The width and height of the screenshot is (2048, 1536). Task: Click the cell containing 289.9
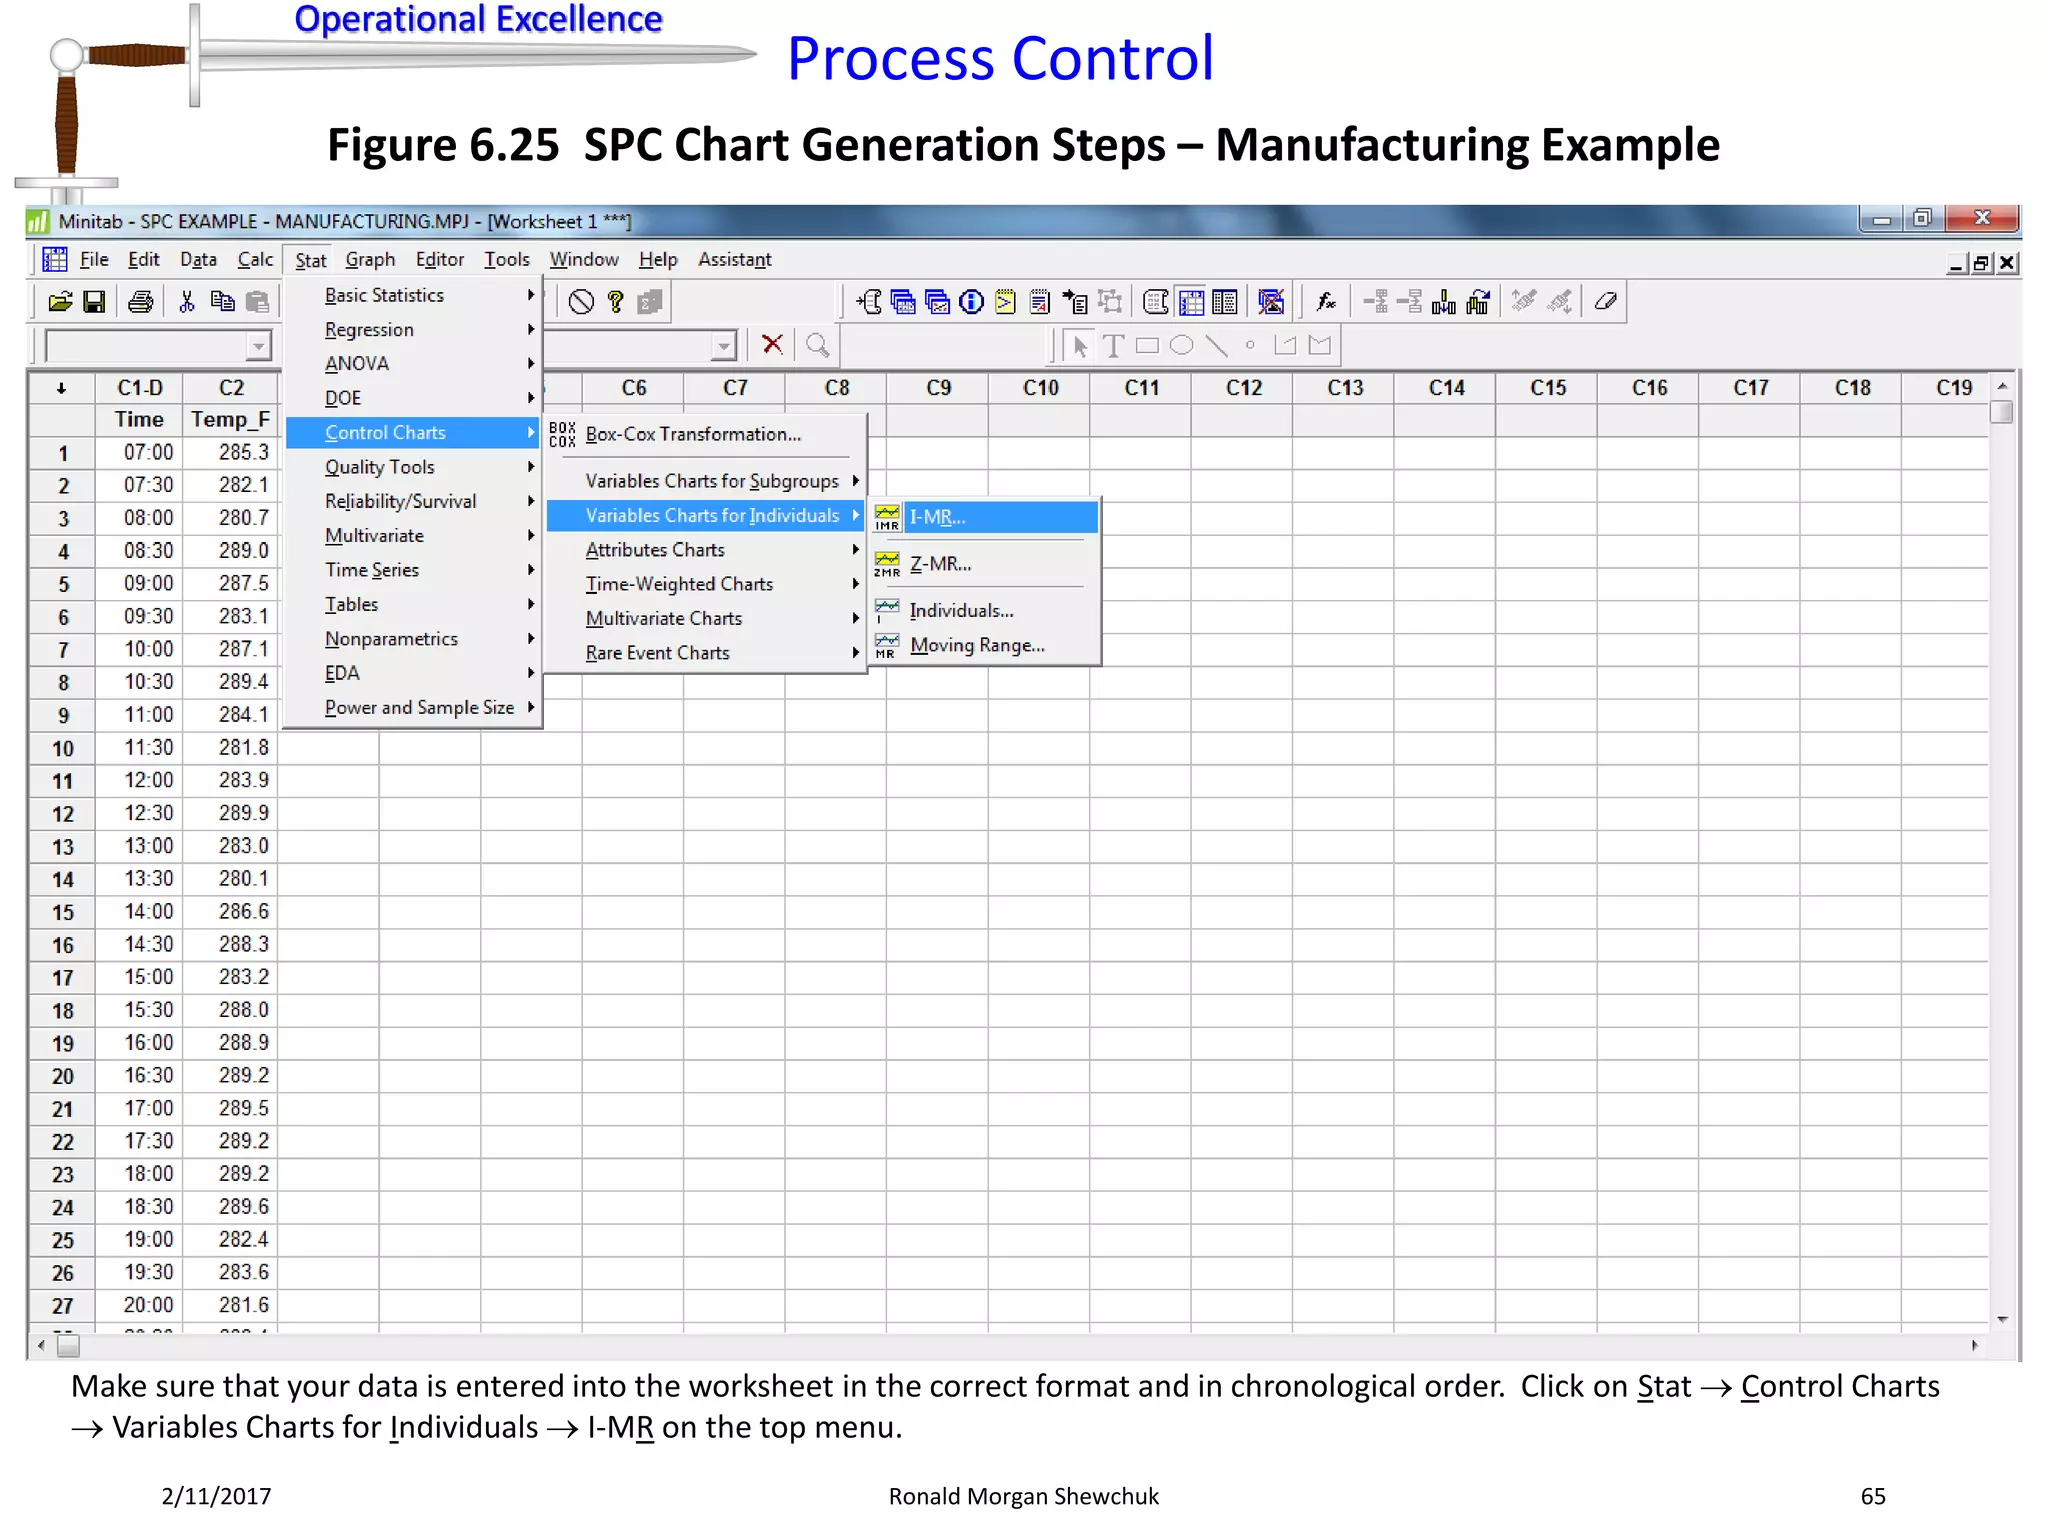pos(231,814)
